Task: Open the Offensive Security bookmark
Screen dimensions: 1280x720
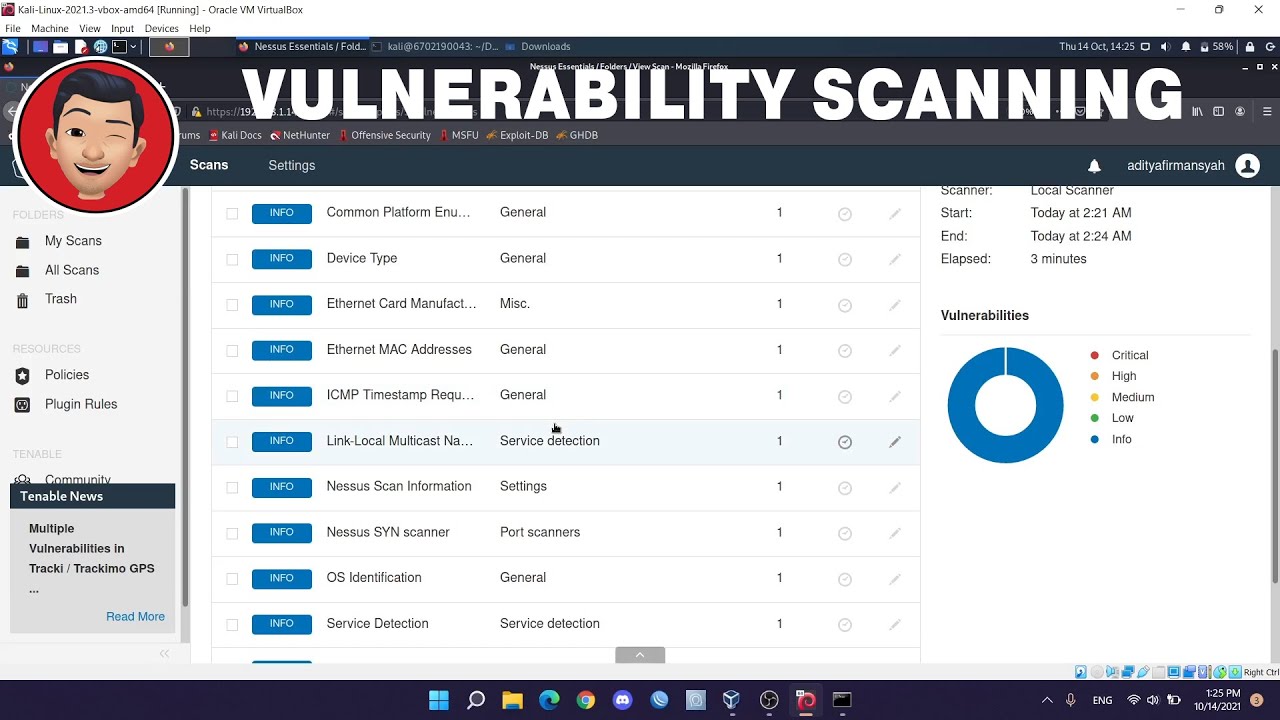Action: pyautogui.click(x=384, y=135)
